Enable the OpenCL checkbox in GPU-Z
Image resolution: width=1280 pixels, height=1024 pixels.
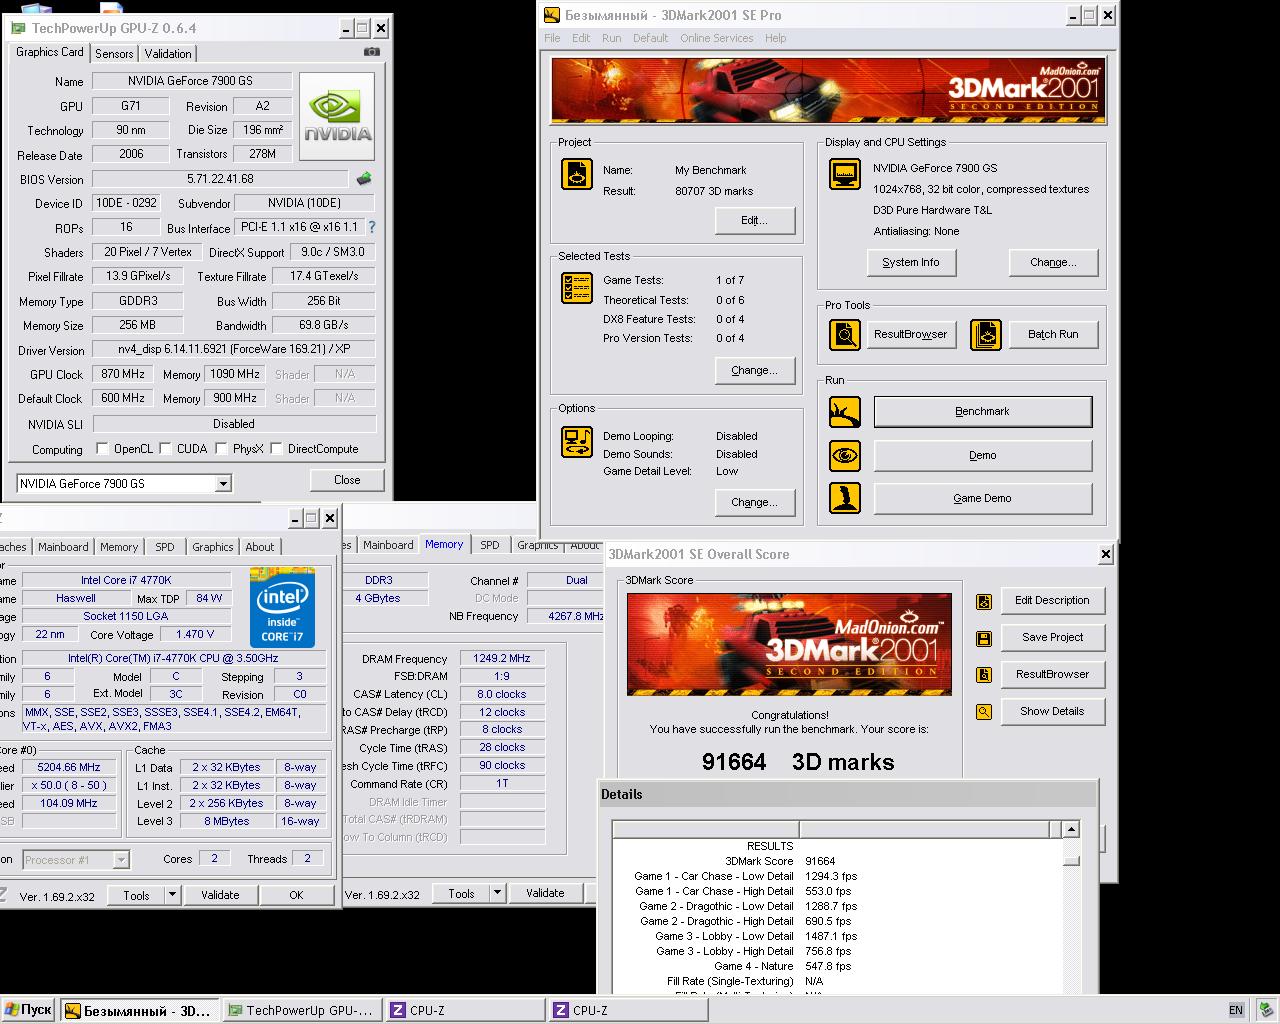click(101, 449)
